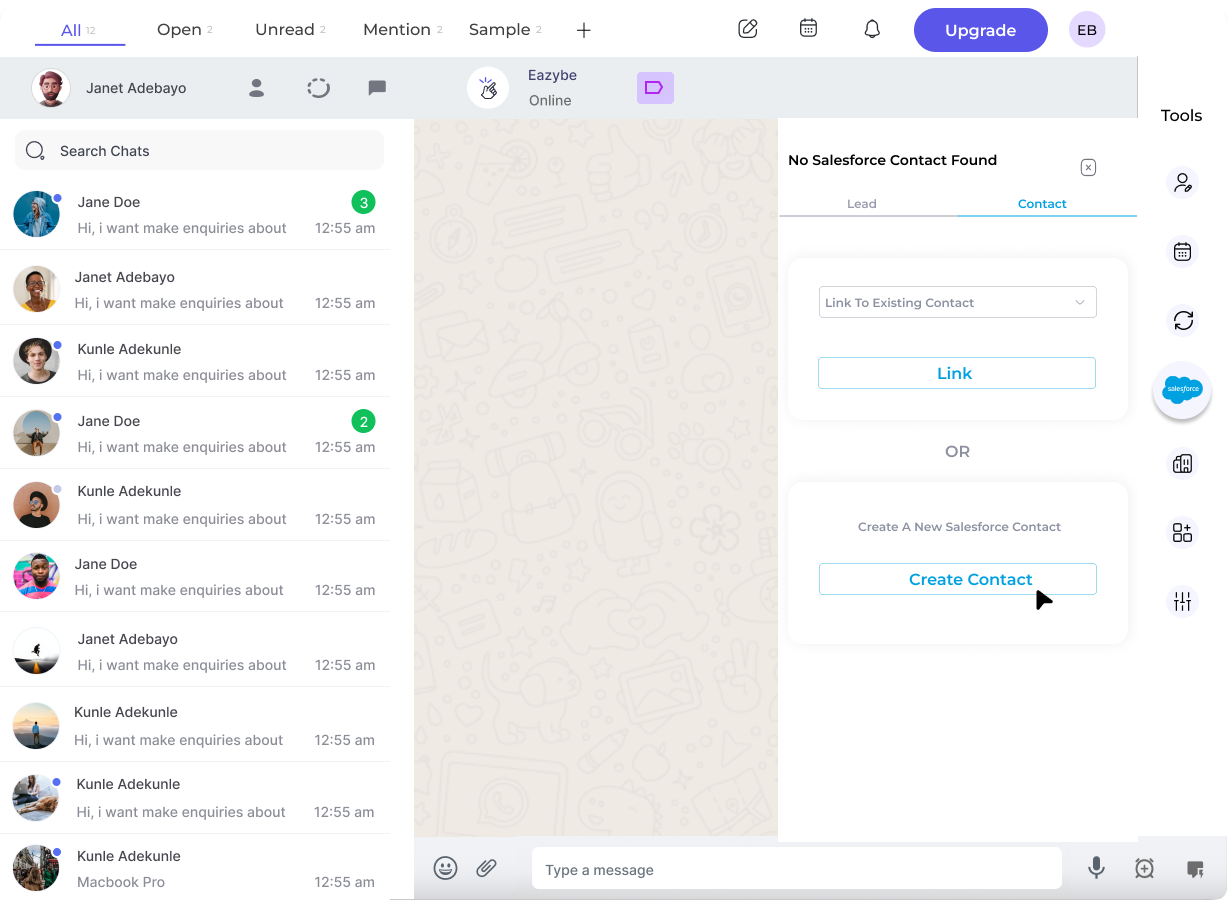This screenshot has width=1227, height=900.
Task: Open the notifications bell icon
Action: (871, 29)
